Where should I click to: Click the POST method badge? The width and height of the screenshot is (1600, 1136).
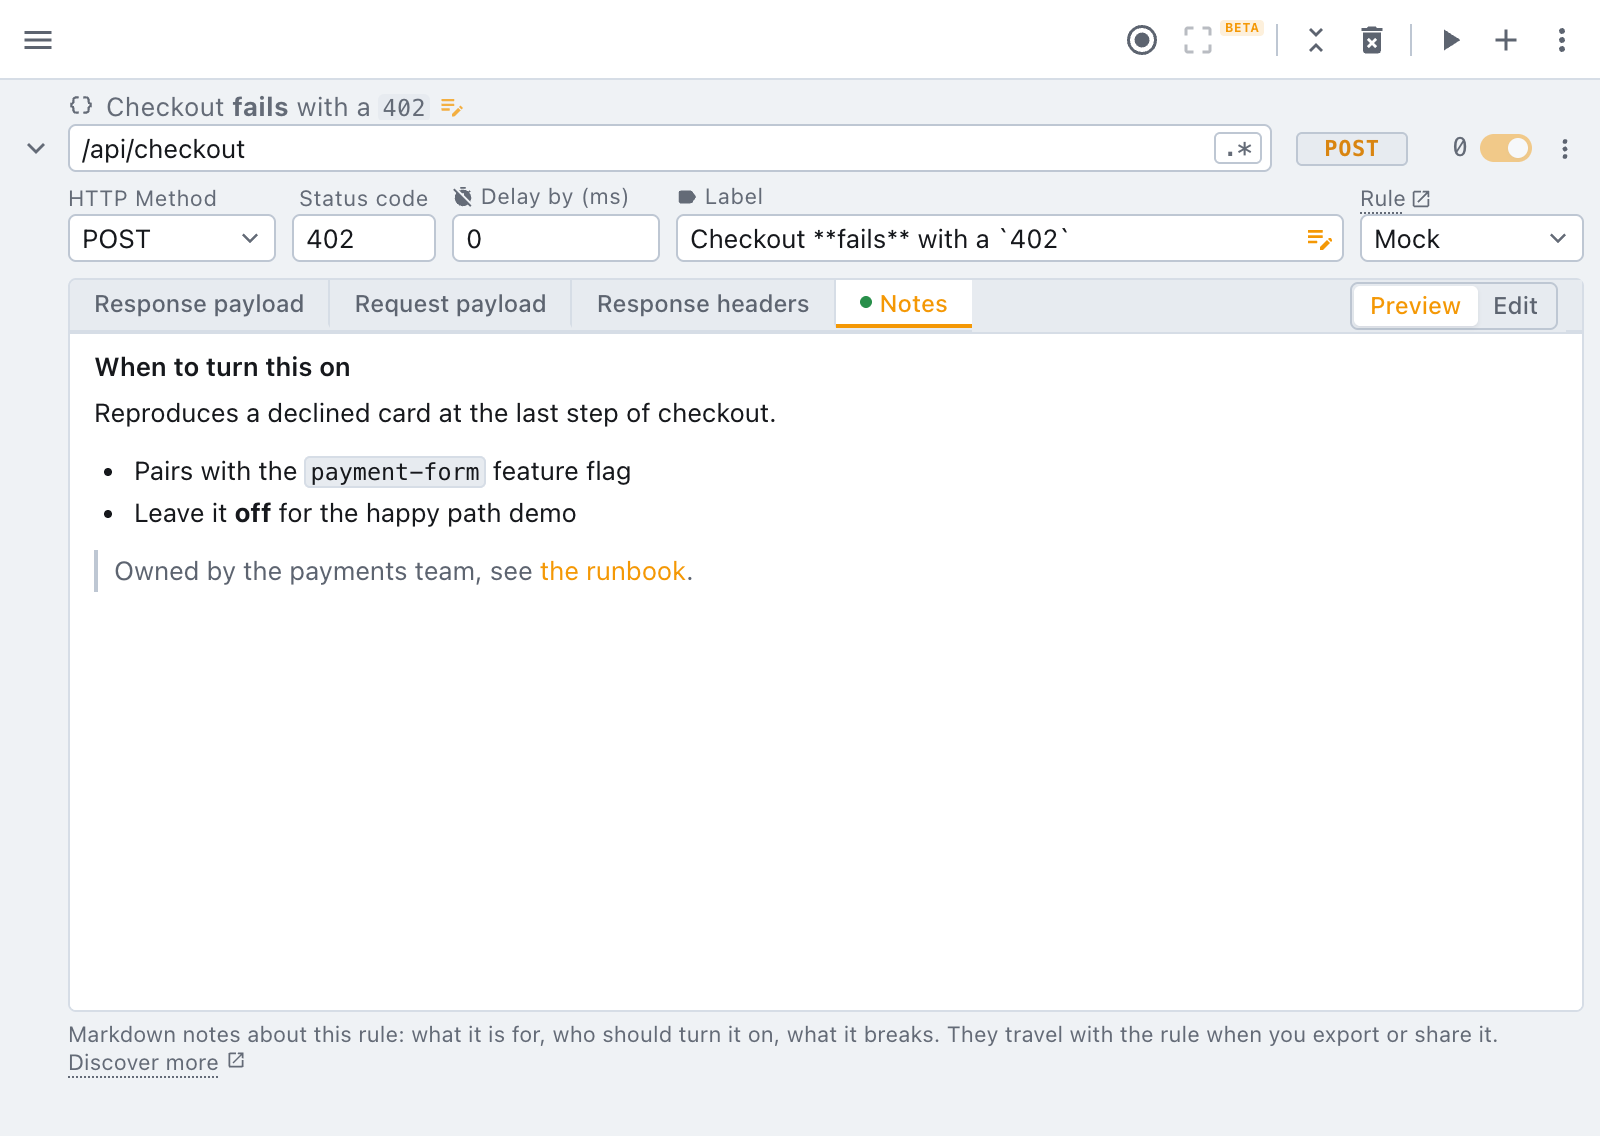[x=1352, y=149]
